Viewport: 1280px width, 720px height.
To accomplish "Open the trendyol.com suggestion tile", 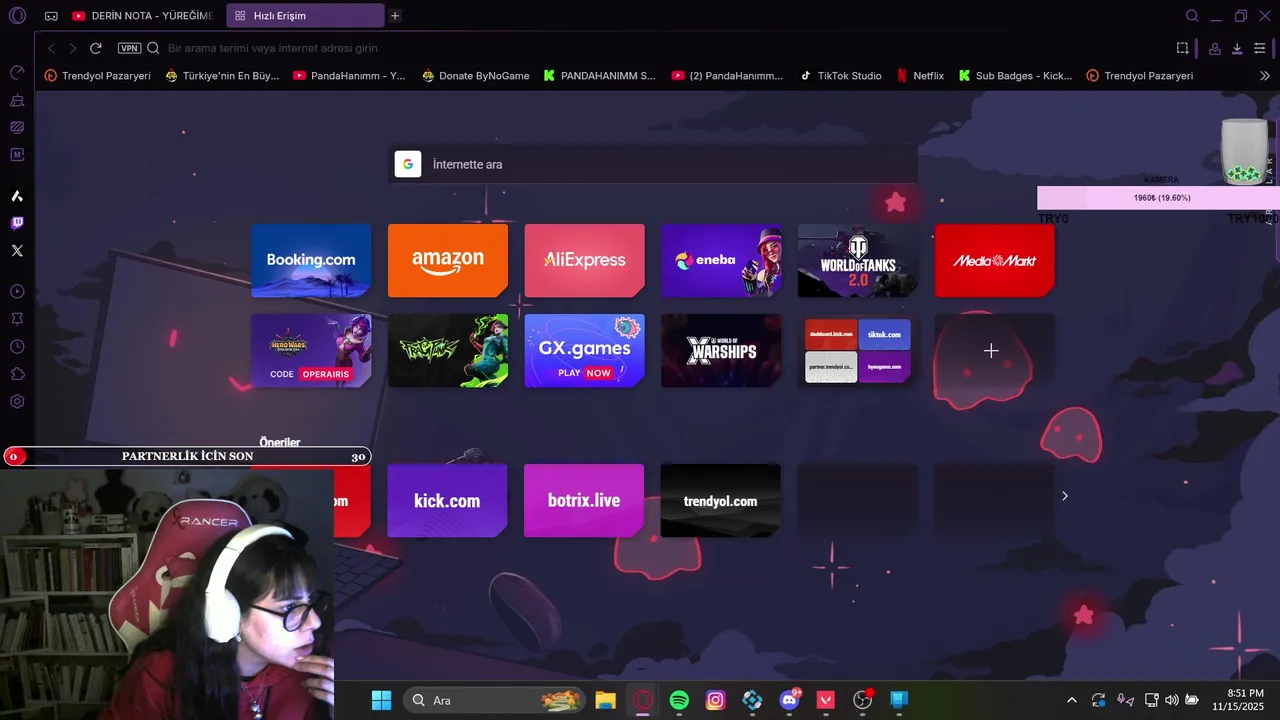I will [x=720, y=500].
